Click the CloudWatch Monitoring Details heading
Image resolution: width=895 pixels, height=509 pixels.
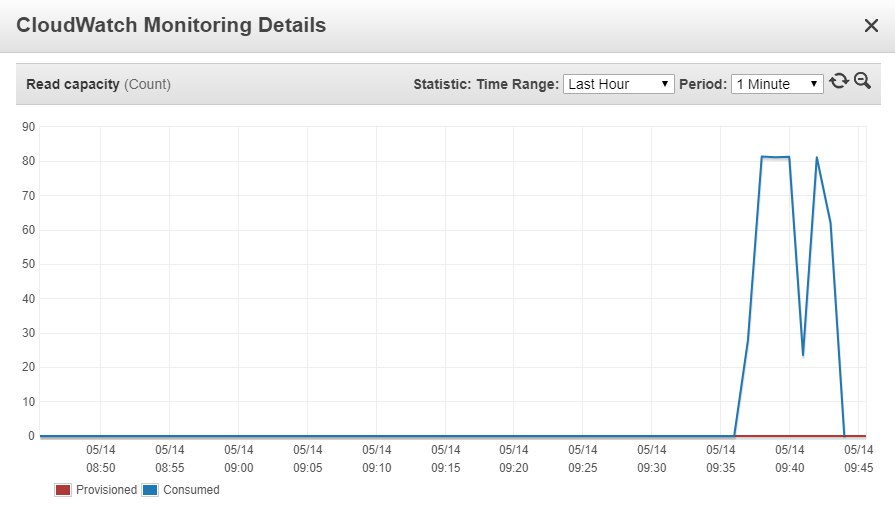pyautogui.click(x=171, y=25)
